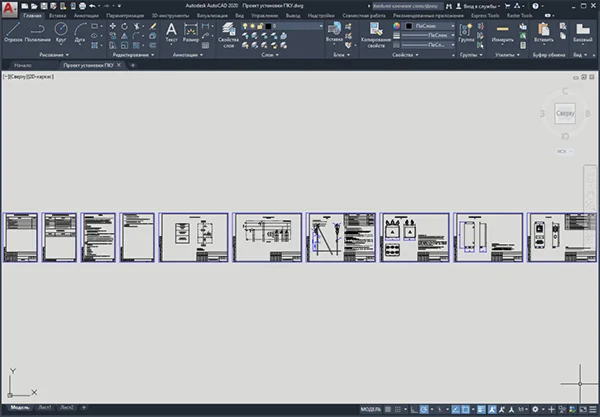Screen dimensions: 600x417
Task: Select the Полилиния (Polyline) tool
Action: [38, 31]
